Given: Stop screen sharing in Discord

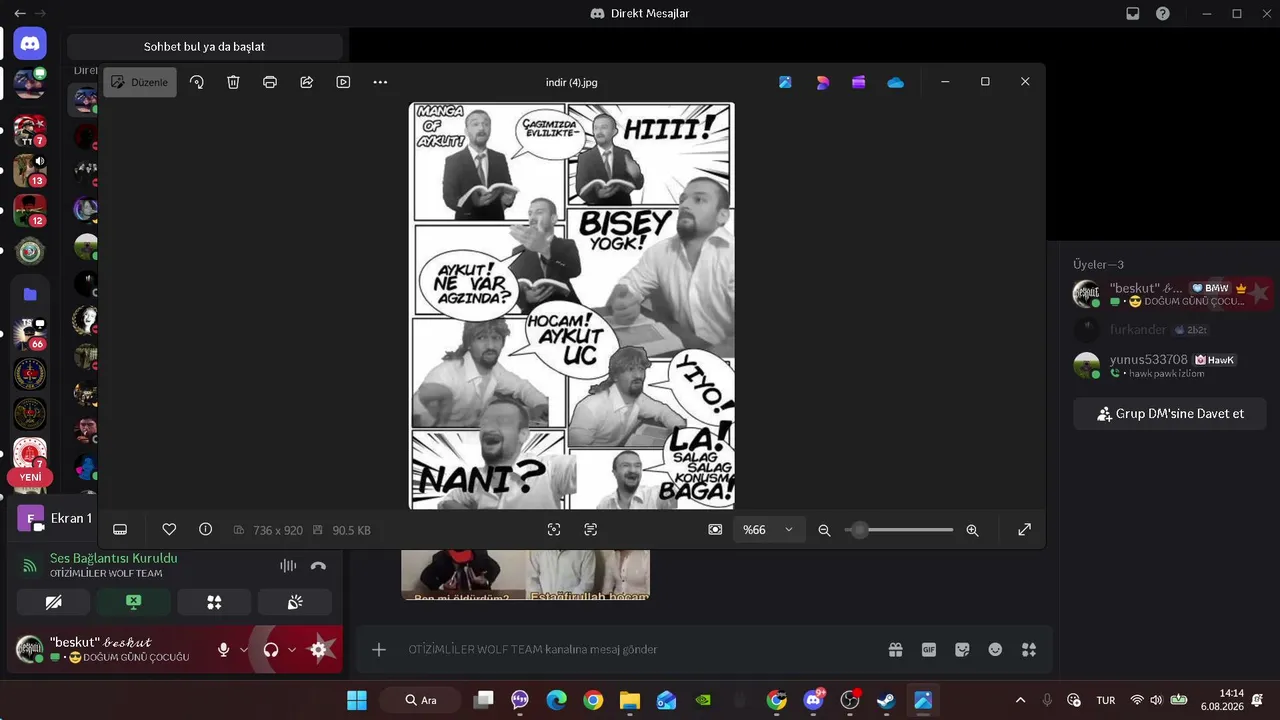Looking at the screenshot, I should [x=134, y=602].
